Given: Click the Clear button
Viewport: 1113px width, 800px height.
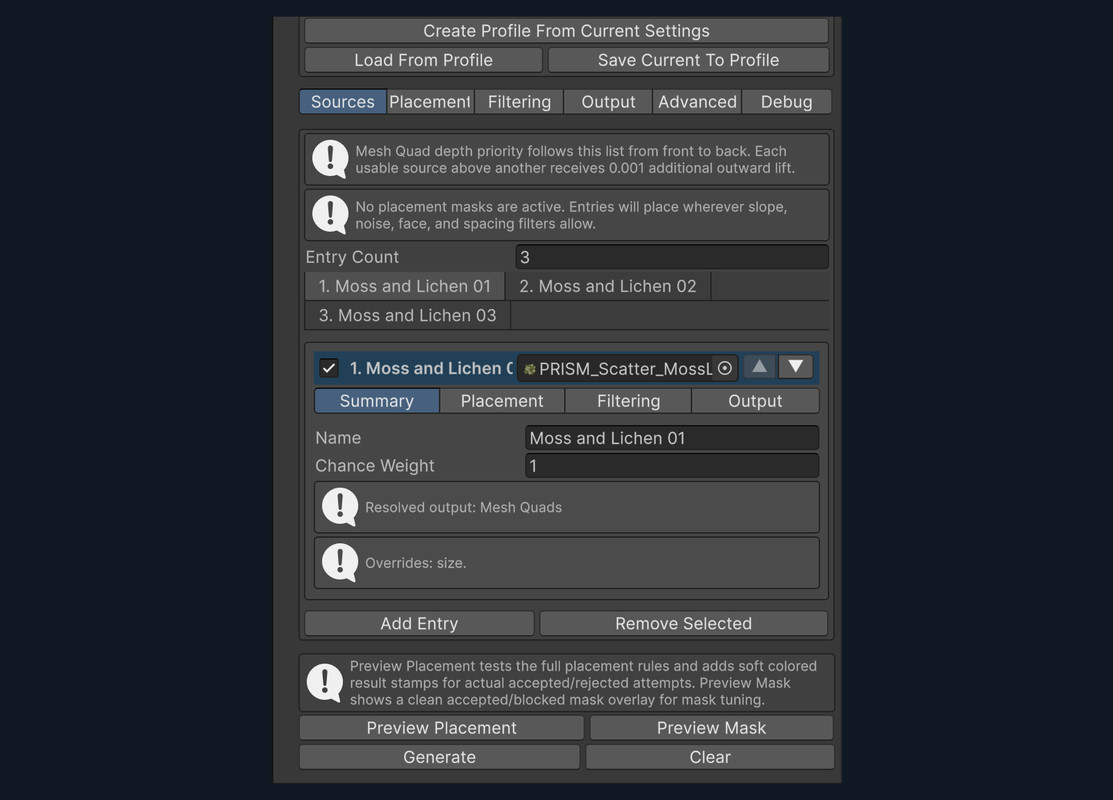Looking at the screenshot, I should point(710,757).
